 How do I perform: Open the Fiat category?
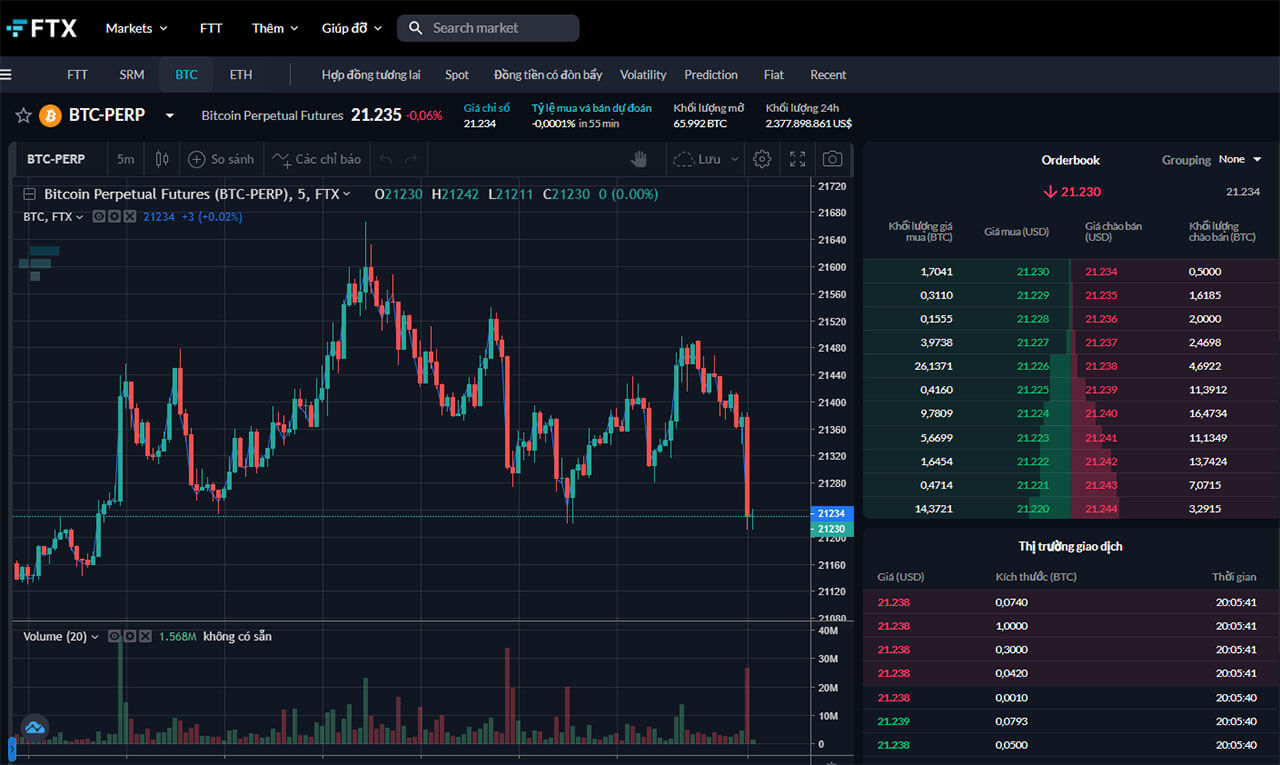pos(774,75)
